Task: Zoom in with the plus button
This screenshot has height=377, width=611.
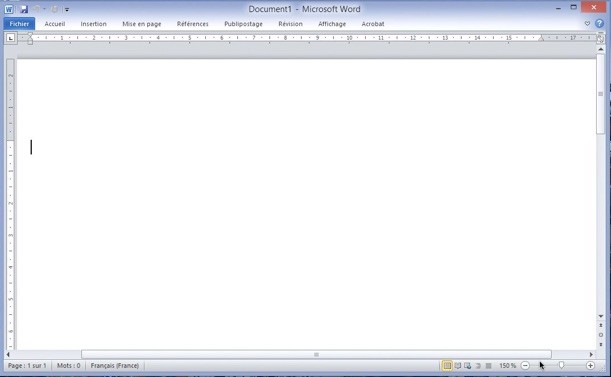Action: pyautogui.click(x=590, y=366)
